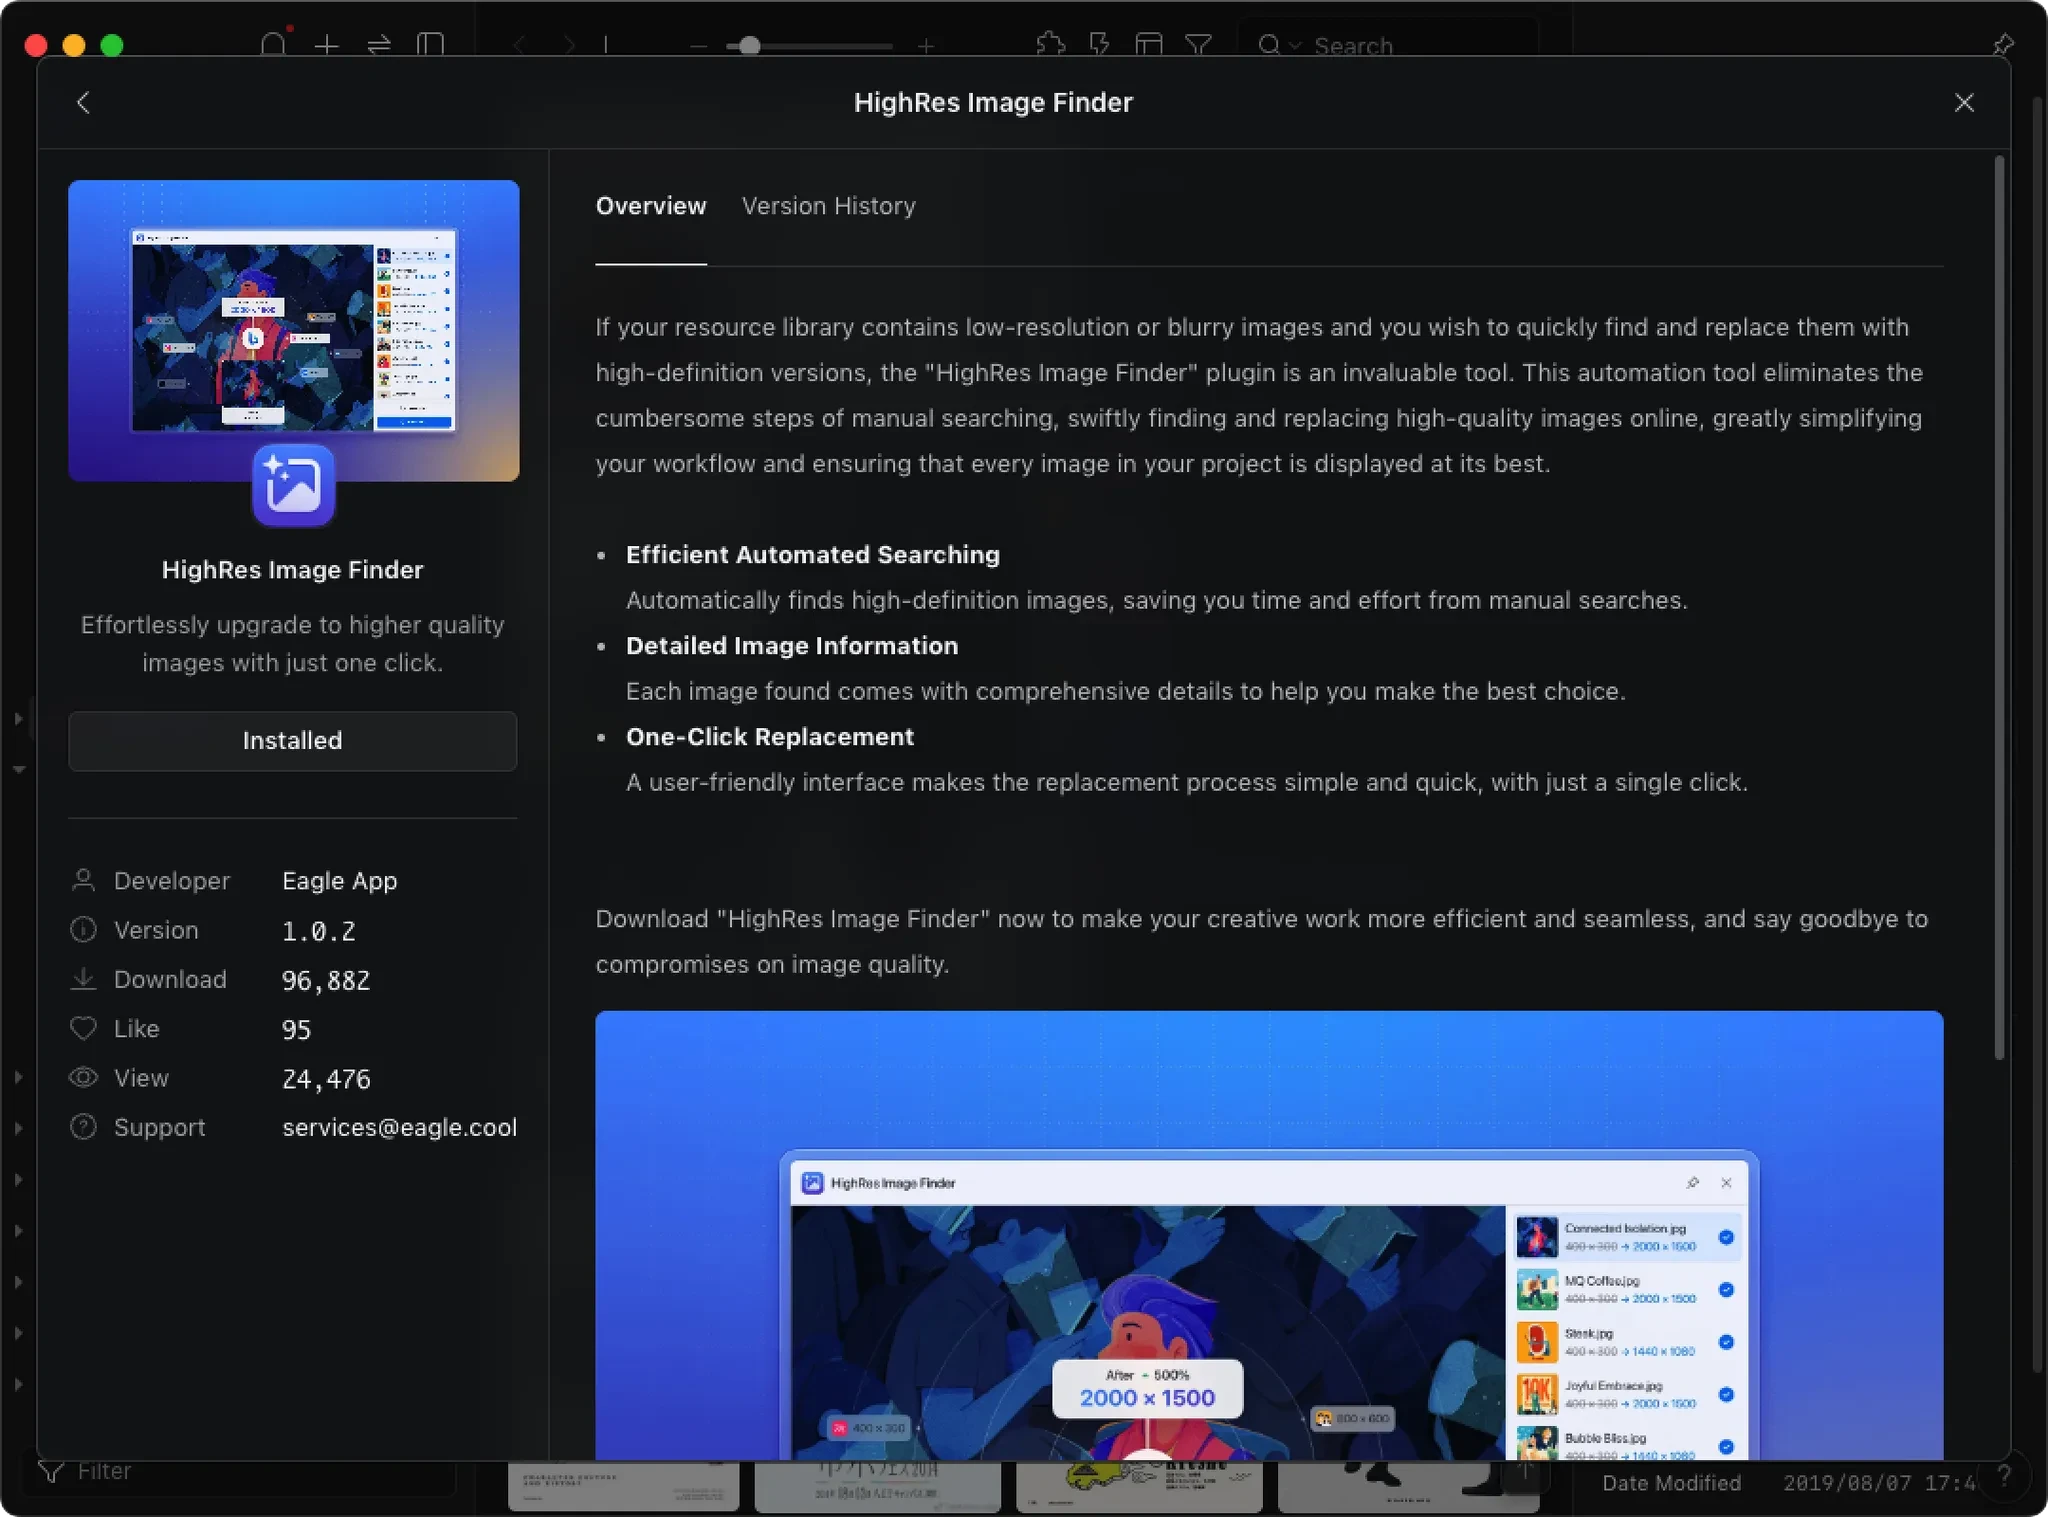Image resolution: width=2048 pixels, height=1517 pixels.
Task: Switch to the Overview tab
Action: tap(651, 206)
